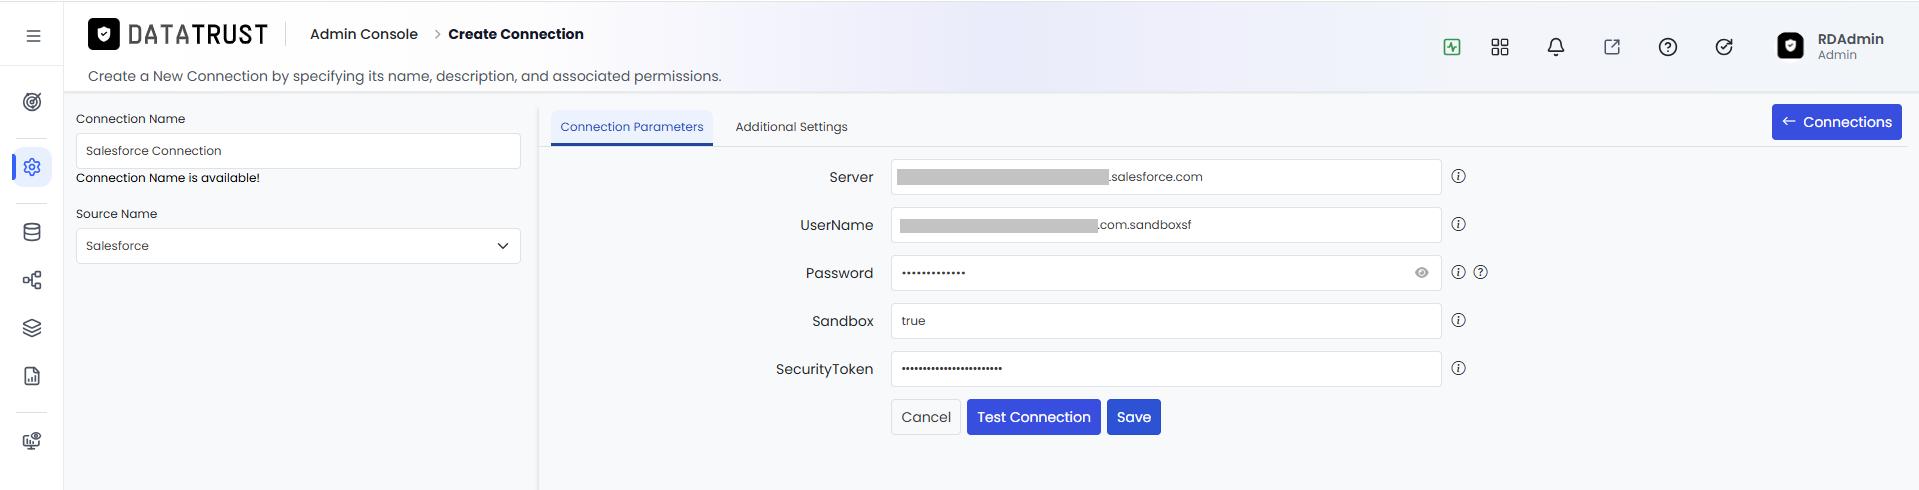Open the RDAdmin profile avatar
This screenshot has width=1919, height=490.
click(x=1790, y=46)
